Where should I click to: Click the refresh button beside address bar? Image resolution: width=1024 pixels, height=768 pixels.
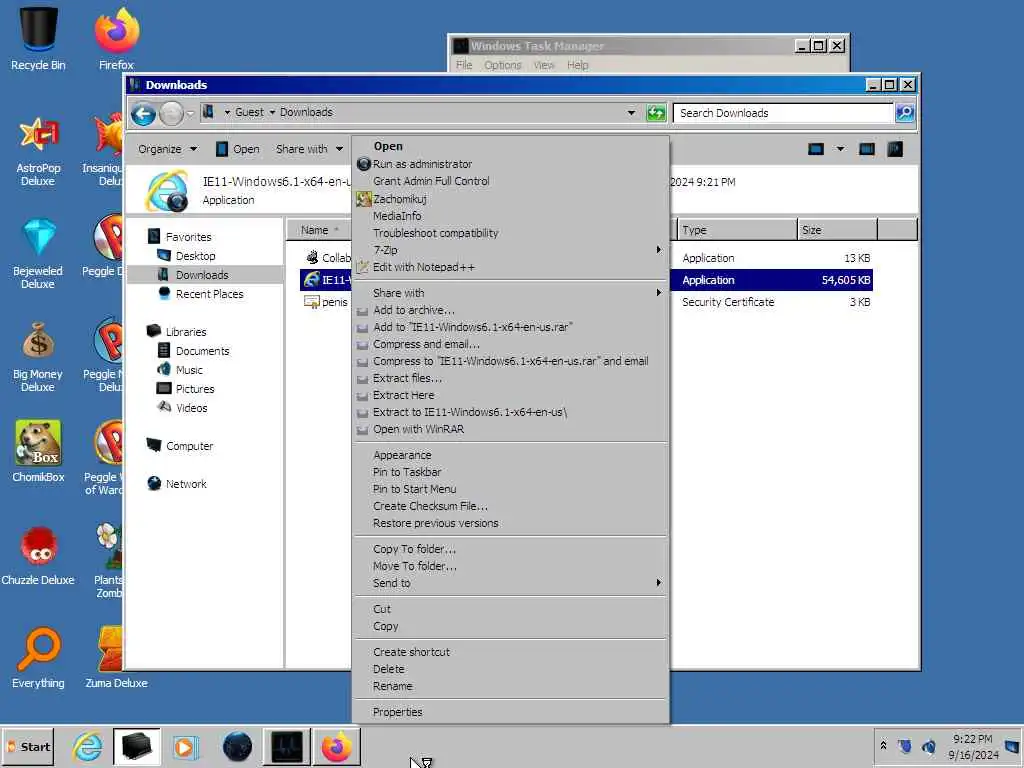tap(656, 113)
